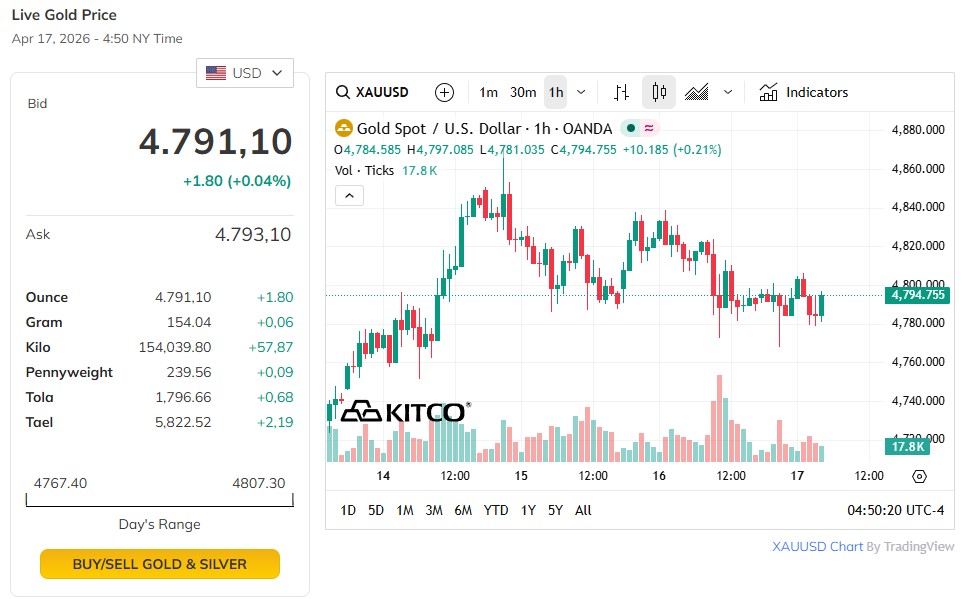Click the Buy/Sell Gold & Silver button
This screenshot has height=599, width=966.
pyautogui.click(x=160, y=564)
